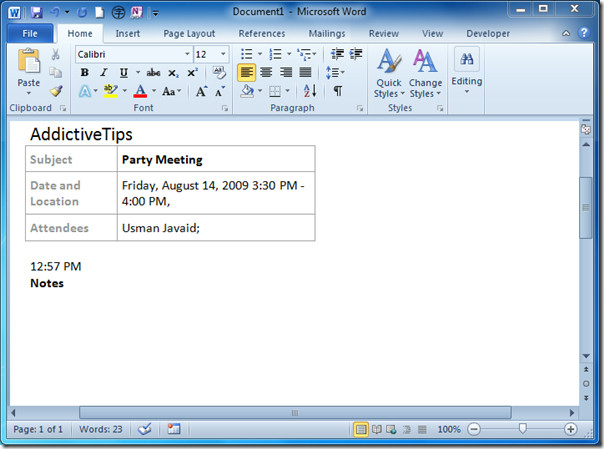Image resolution: width=604 pixels, height=449 pixels.
Task: Click the New blank document icon
Action: click(x=100, y=13)
